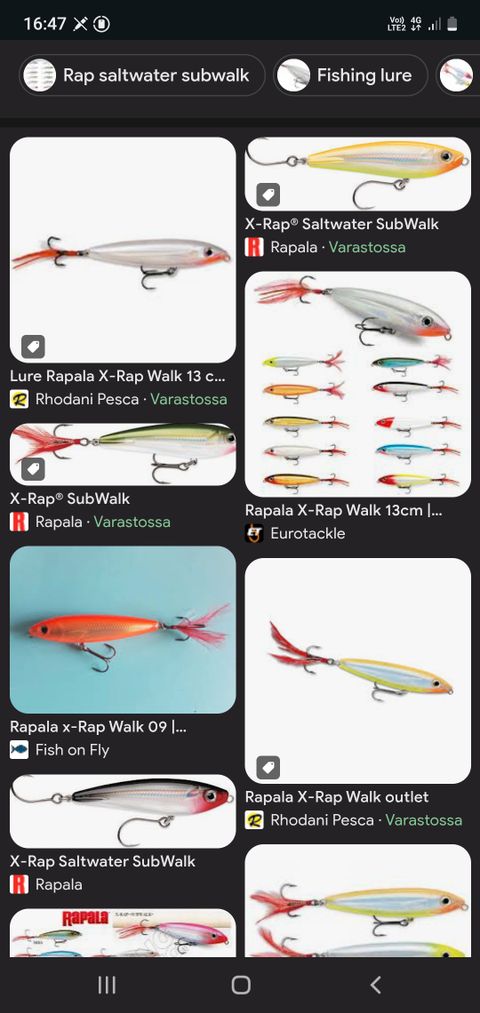Open the Rapala X-Rap Walk outlet link
The width and height of the screenshot is (480, 1013).
point(337,797)
